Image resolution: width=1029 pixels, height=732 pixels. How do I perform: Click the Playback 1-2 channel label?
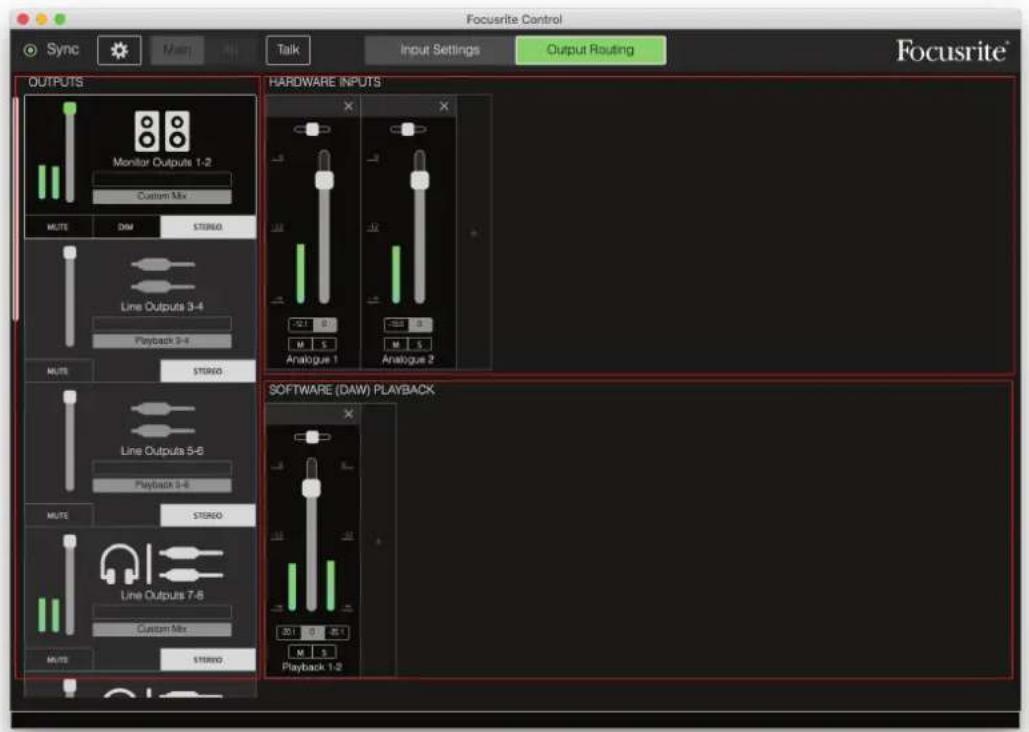click(x=312, y=667)
